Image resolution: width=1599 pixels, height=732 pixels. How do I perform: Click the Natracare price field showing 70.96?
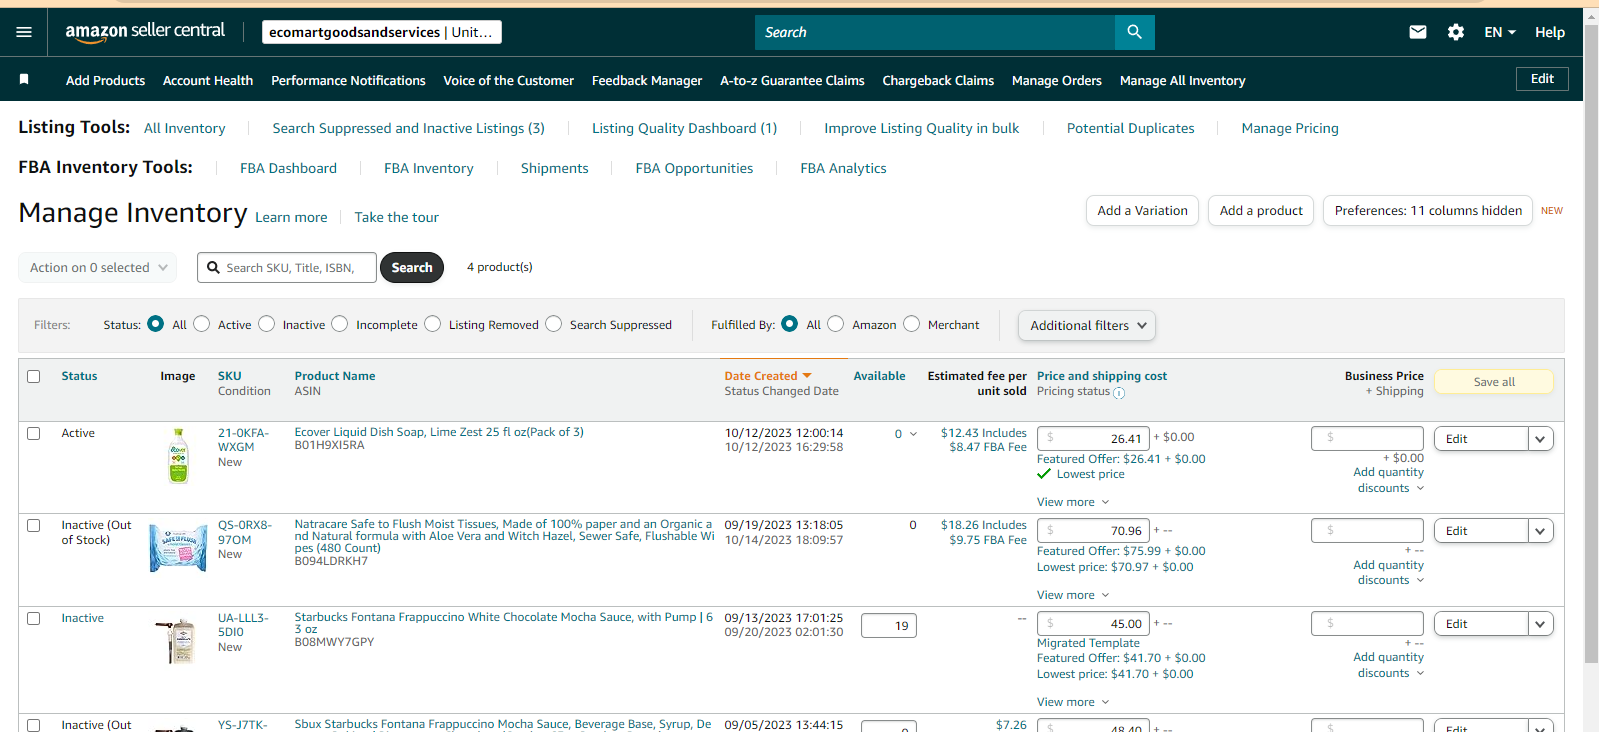[1093, 531]
